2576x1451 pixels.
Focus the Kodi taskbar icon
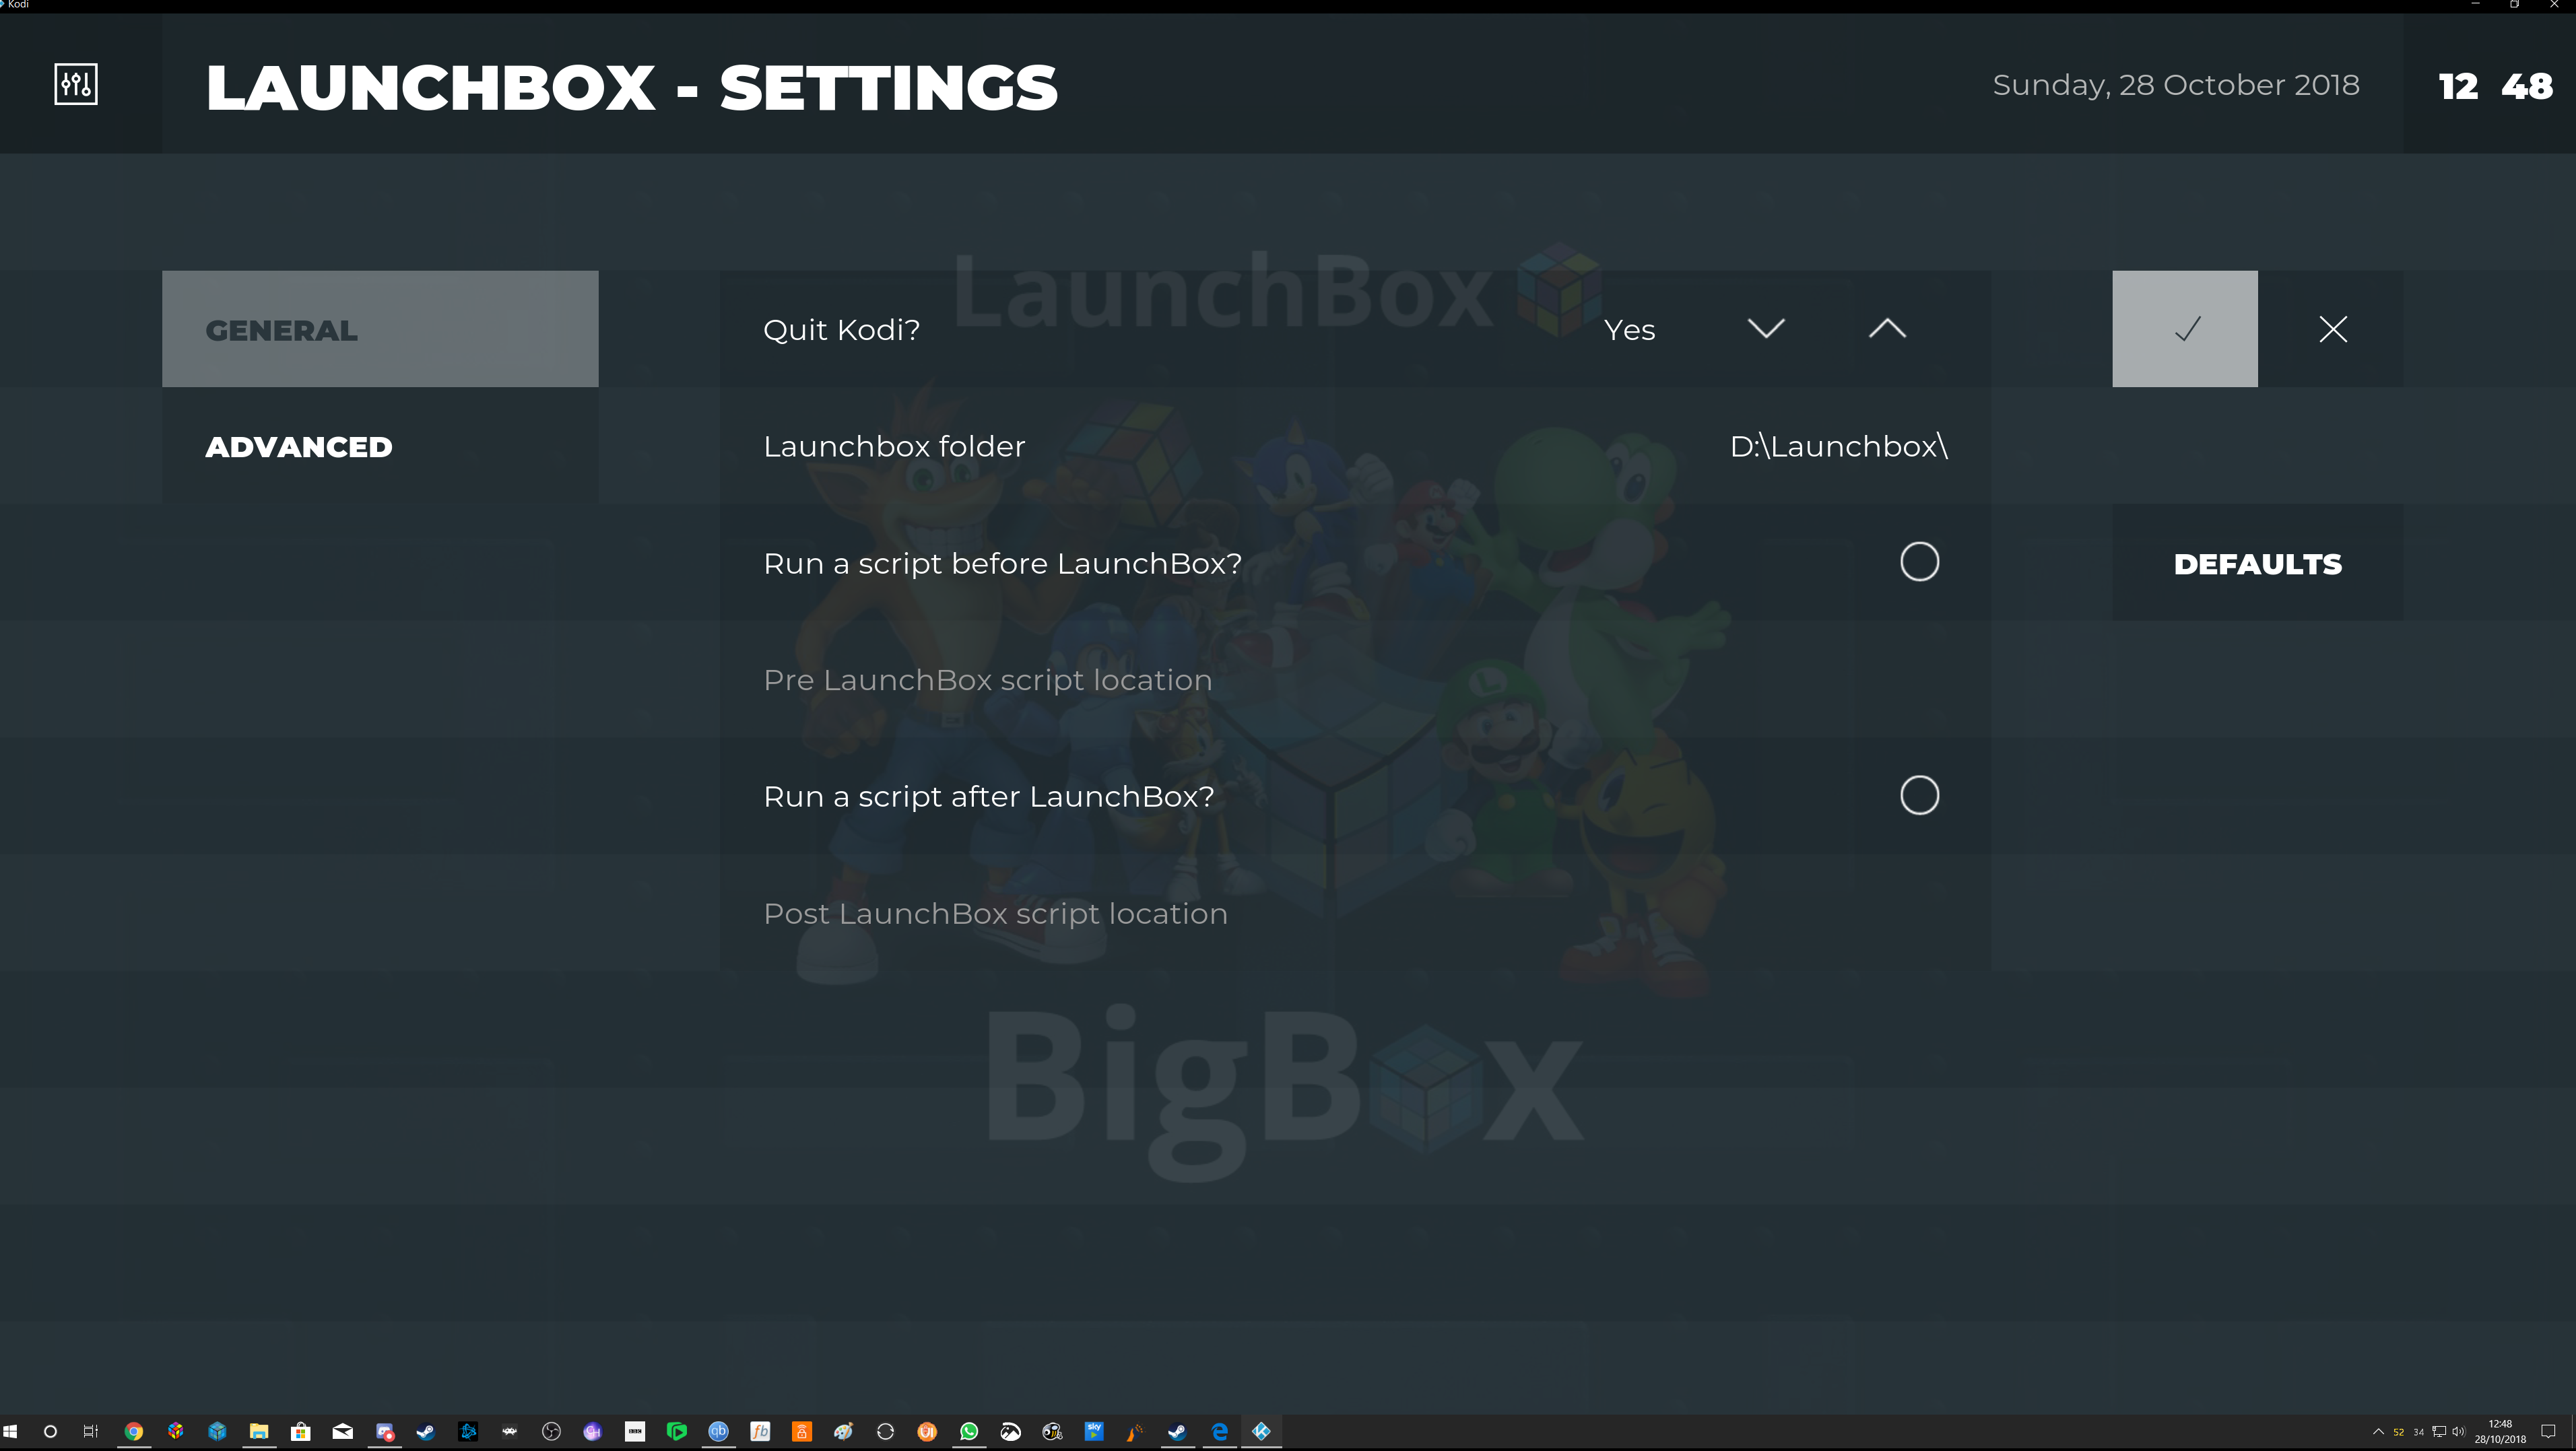click(x=1261, y=1431)
